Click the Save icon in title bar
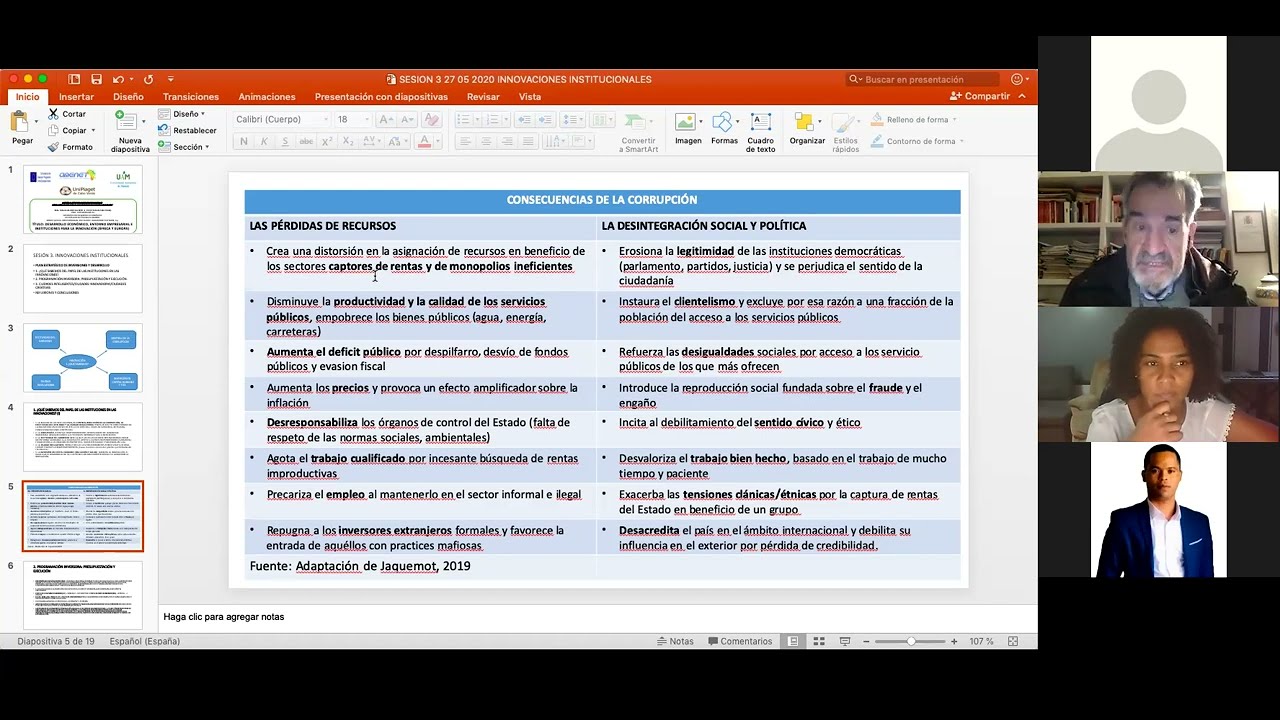The height and width of the screenshot is (720, 1280). (96, 79)
